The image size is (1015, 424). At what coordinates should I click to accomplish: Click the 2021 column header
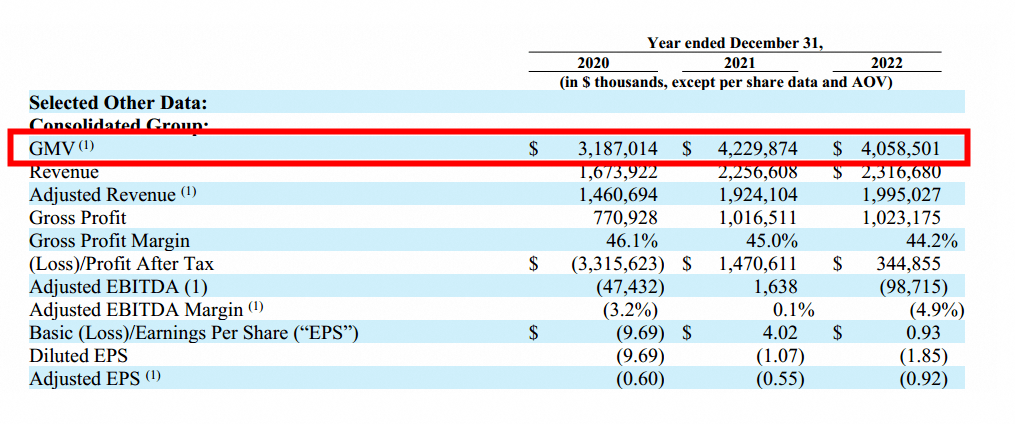point(738,63)
